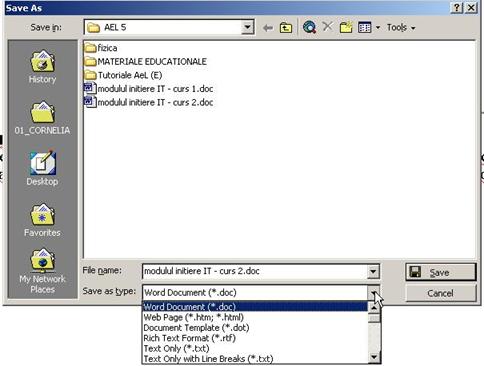Open Favorites in Places bar
This screenshot has width=484, height=366.
click(x=42, y=220)
